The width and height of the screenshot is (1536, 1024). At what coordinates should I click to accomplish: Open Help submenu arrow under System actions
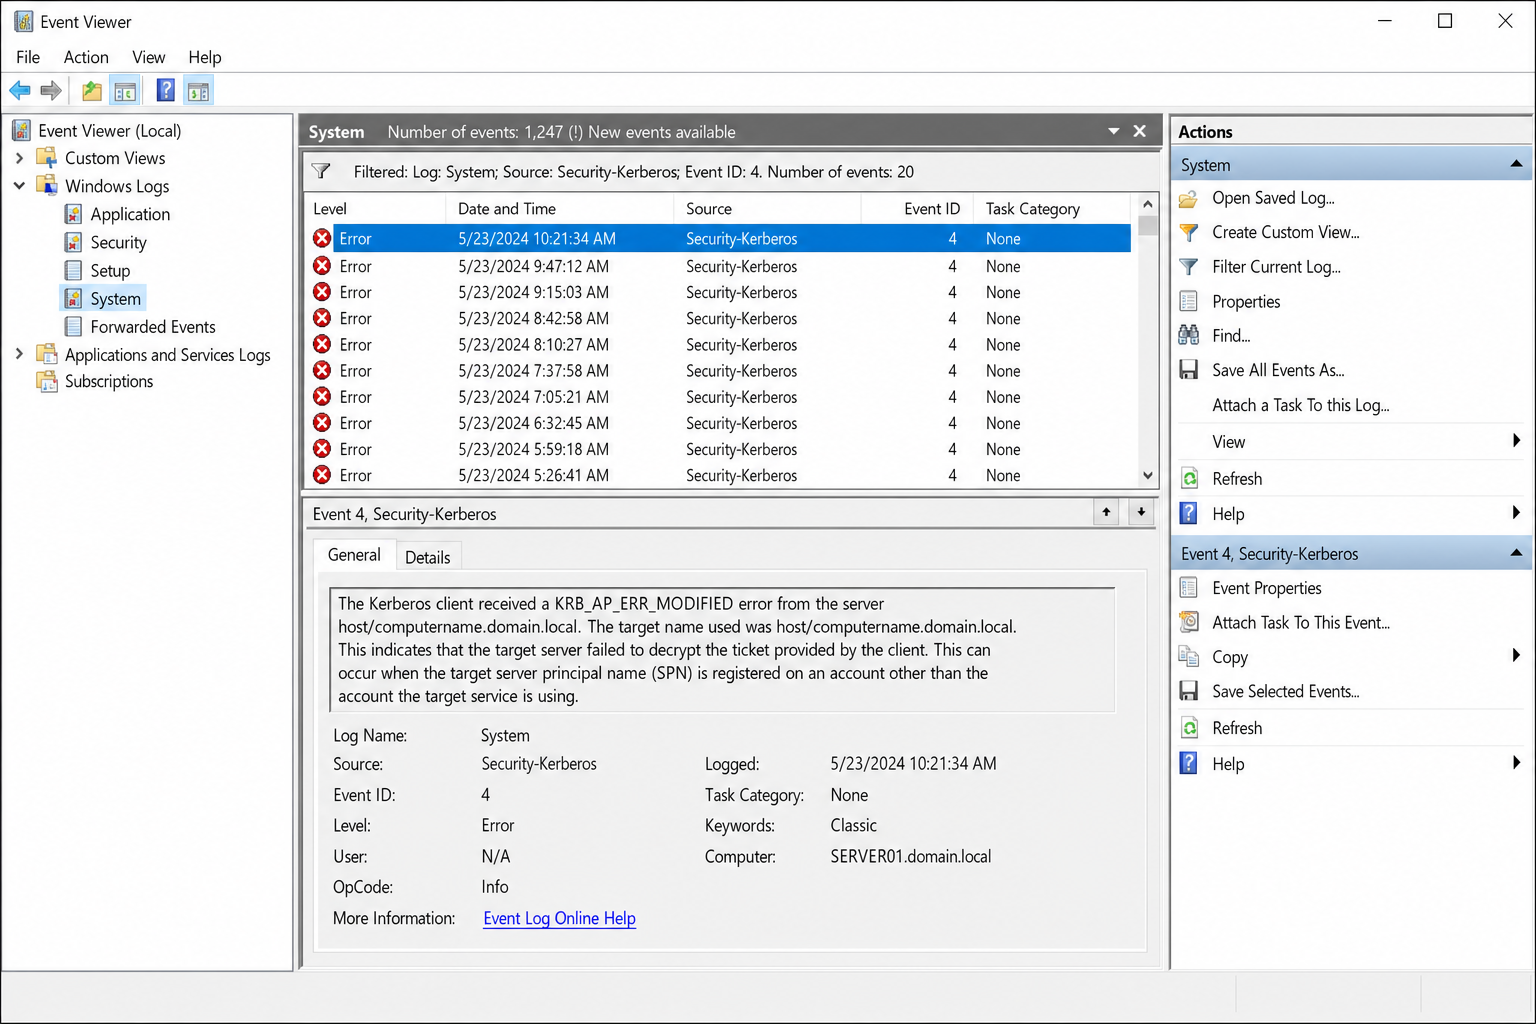click(1516, 513)
